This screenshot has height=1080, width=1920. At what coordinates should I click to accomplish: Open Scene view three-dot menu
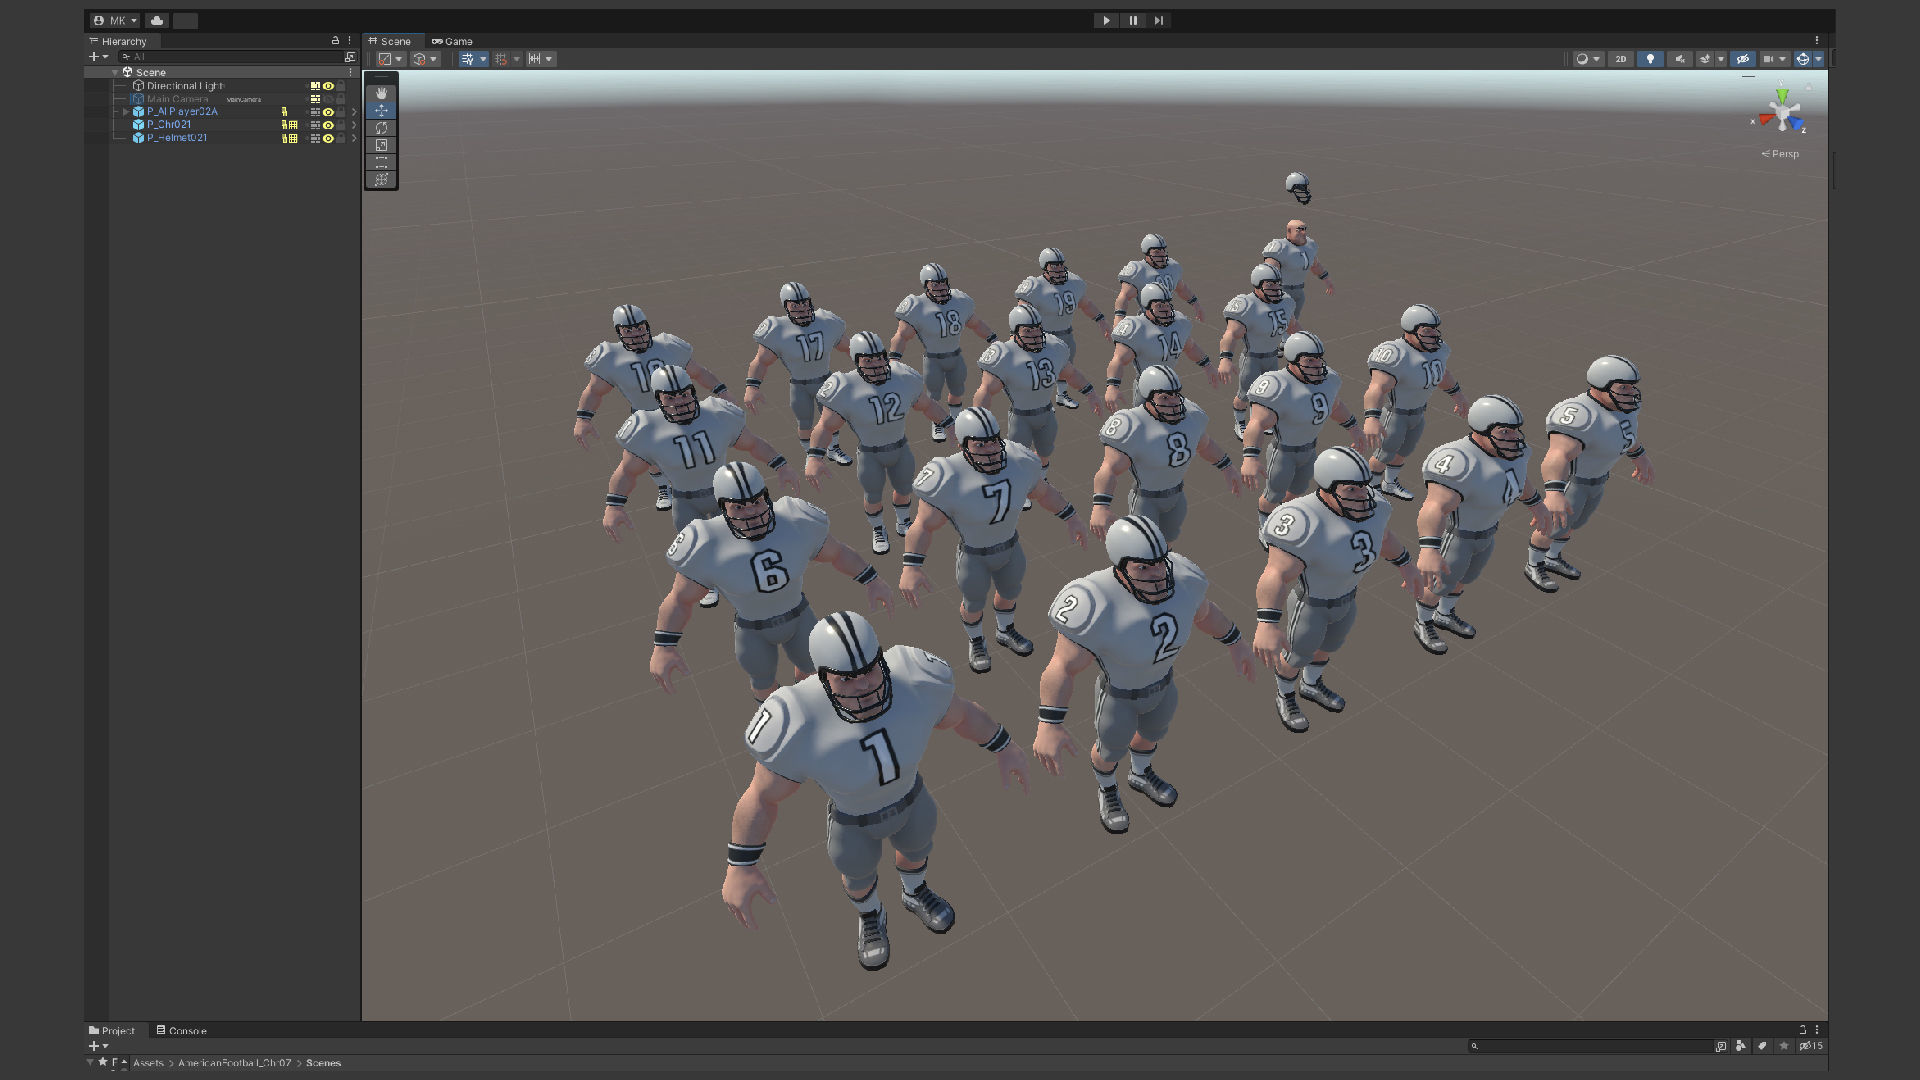[x=1817, y=41]
